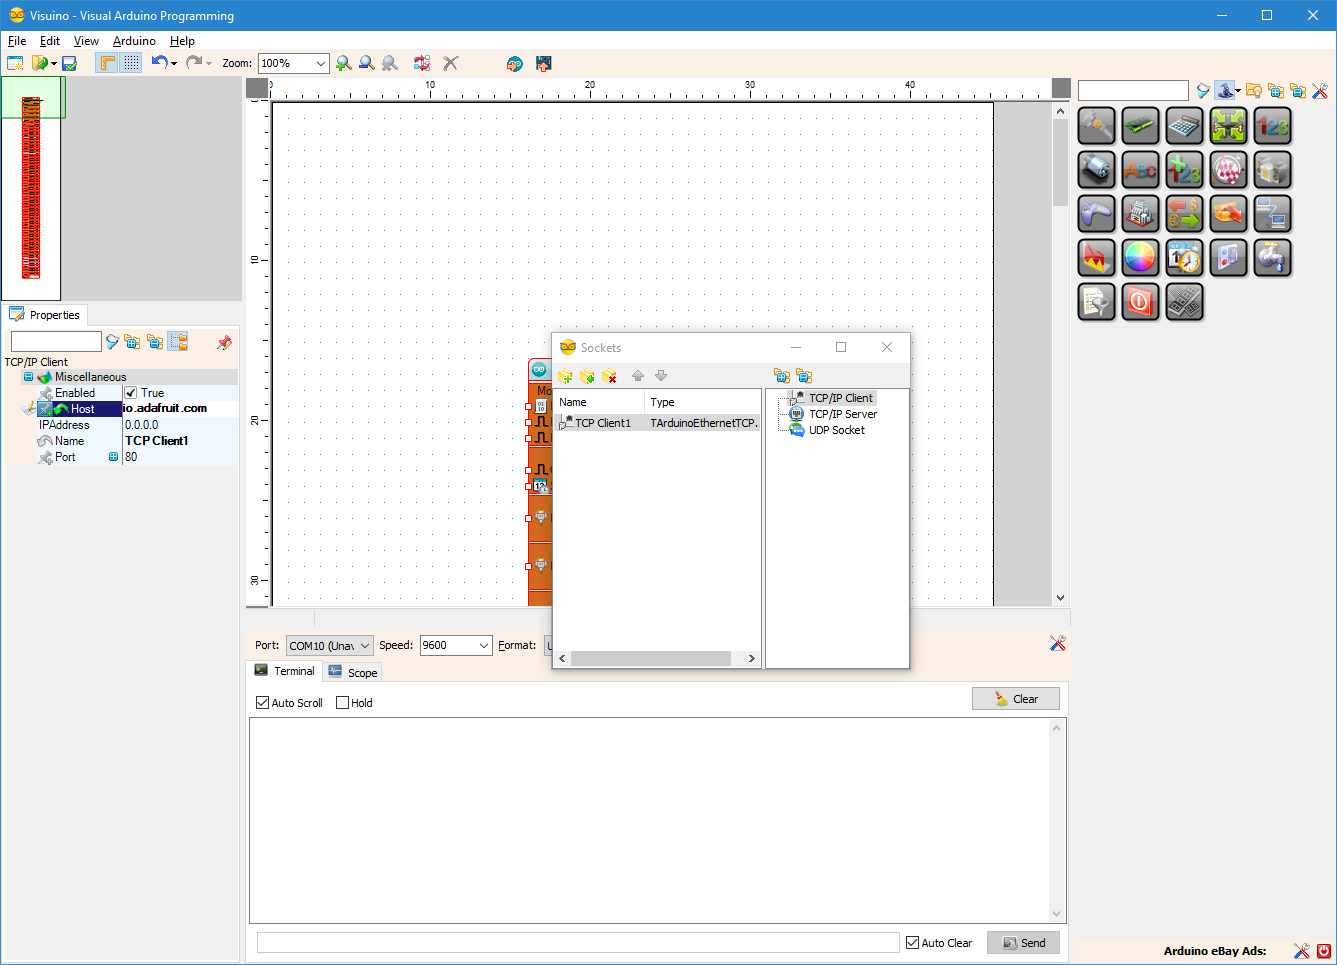The image size is (1337, 965).
Task: Toggle the Auto Scroll checkbox
Action: point(262,702)
